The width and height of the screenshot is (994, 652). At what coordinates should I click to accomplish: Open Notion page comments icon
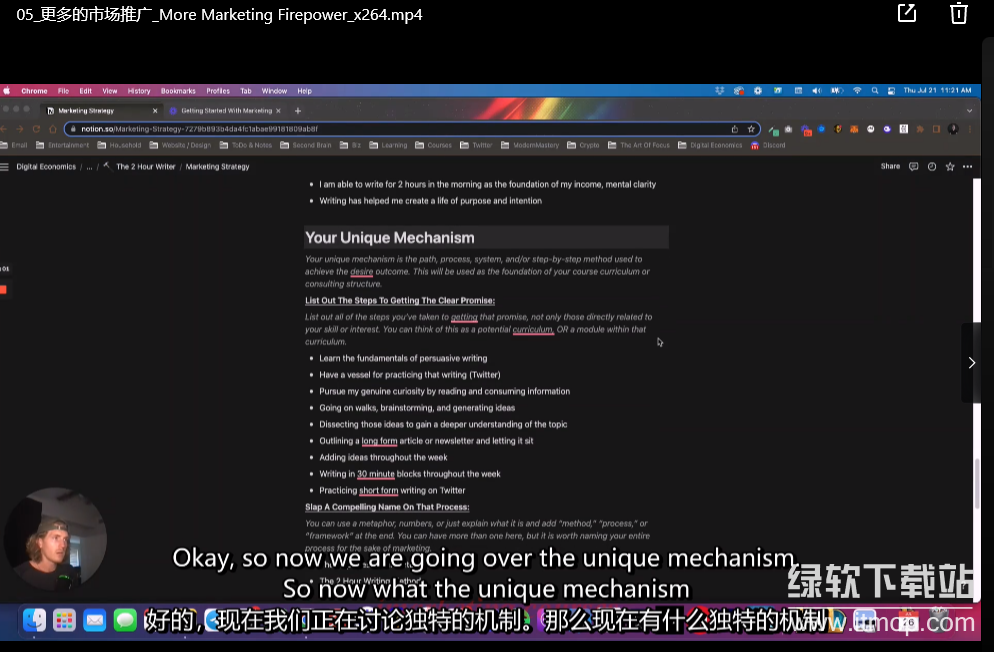pos(914,167)
